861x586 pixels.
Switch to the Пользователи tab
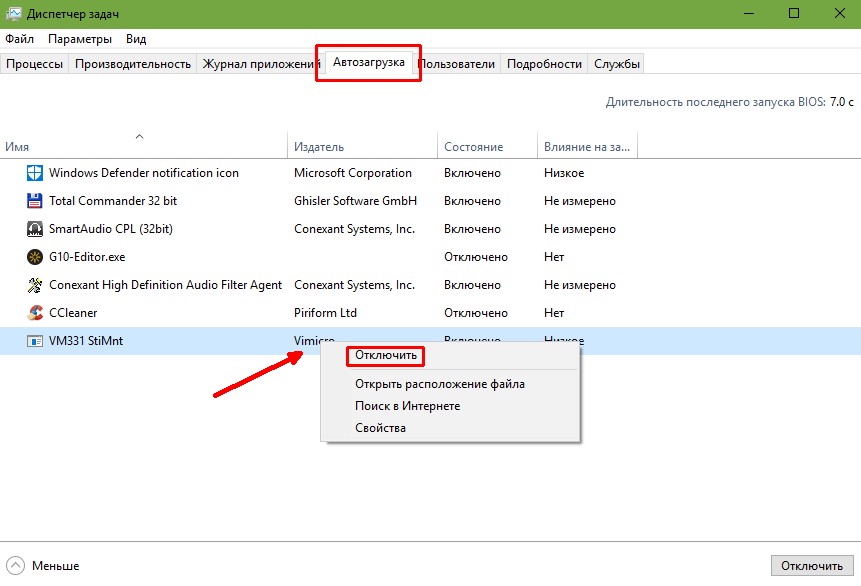point(456,64)
